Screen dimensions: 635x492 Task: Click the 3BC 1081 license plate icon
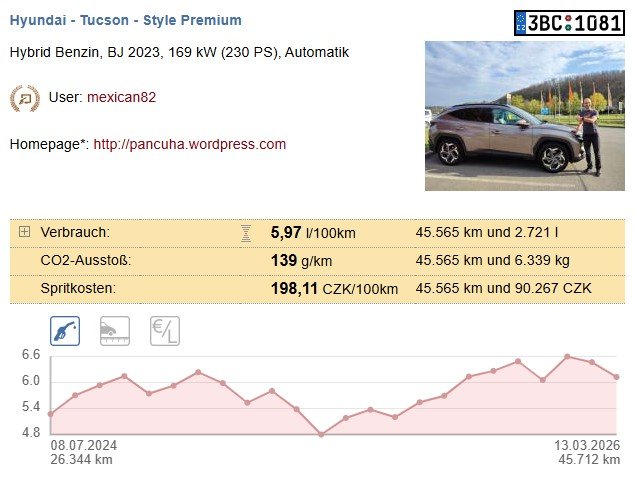point(568,23)
